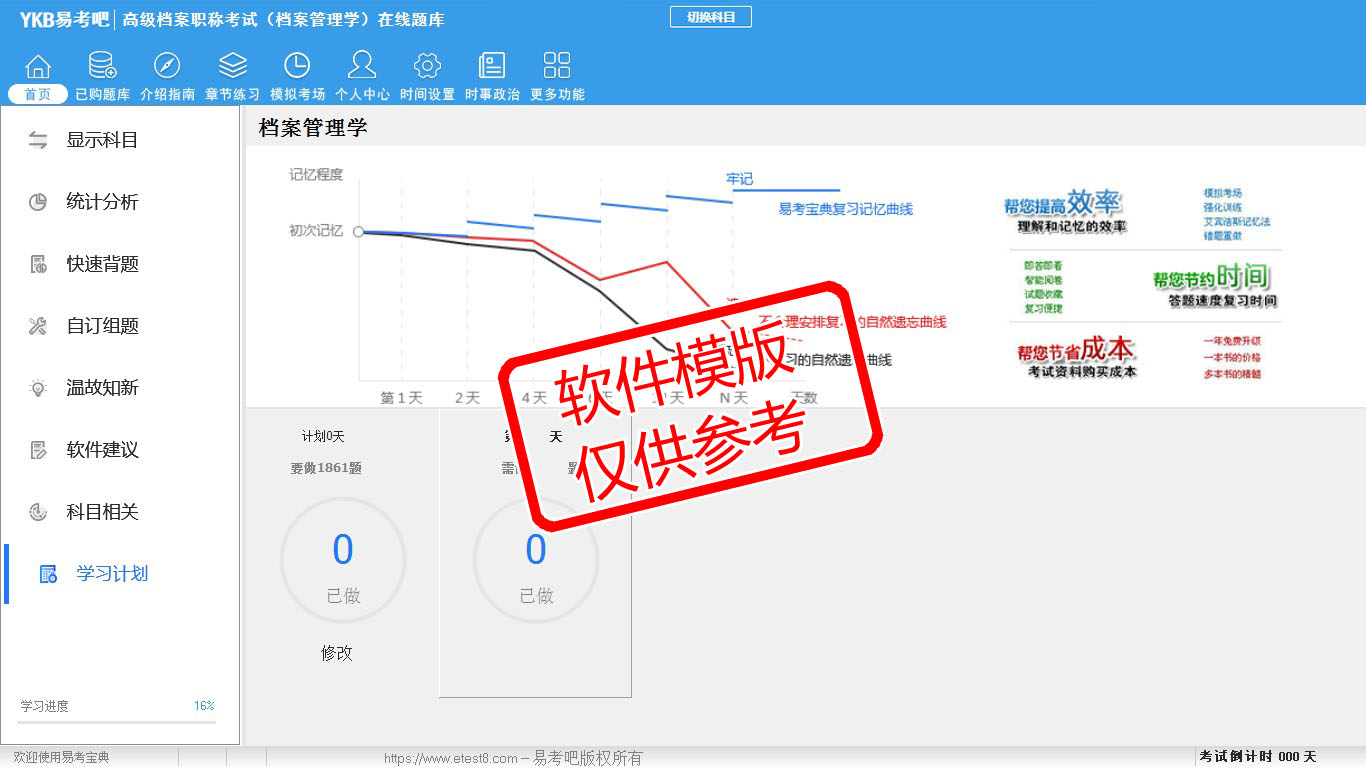Click the first plan's 已做 circle counter
This screenshot has height=768, width=1366.
tap(343, 561)
